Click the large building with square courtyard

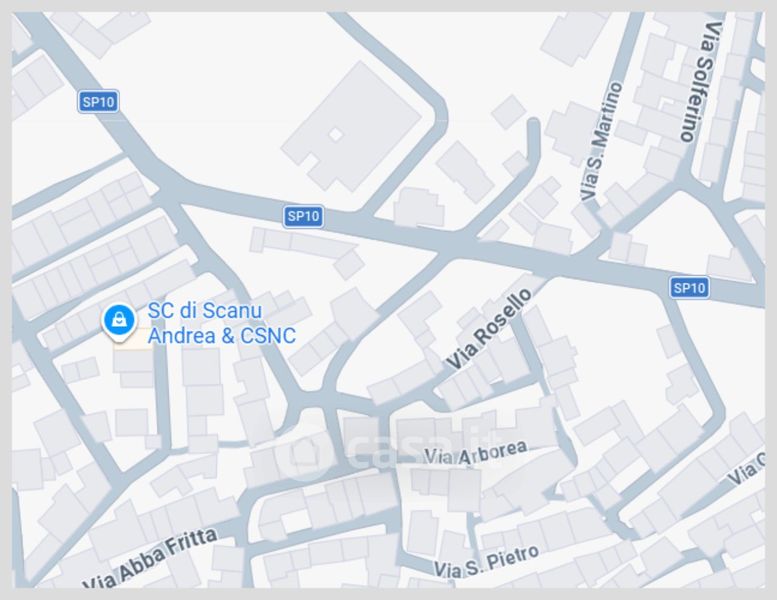[352, 126]
